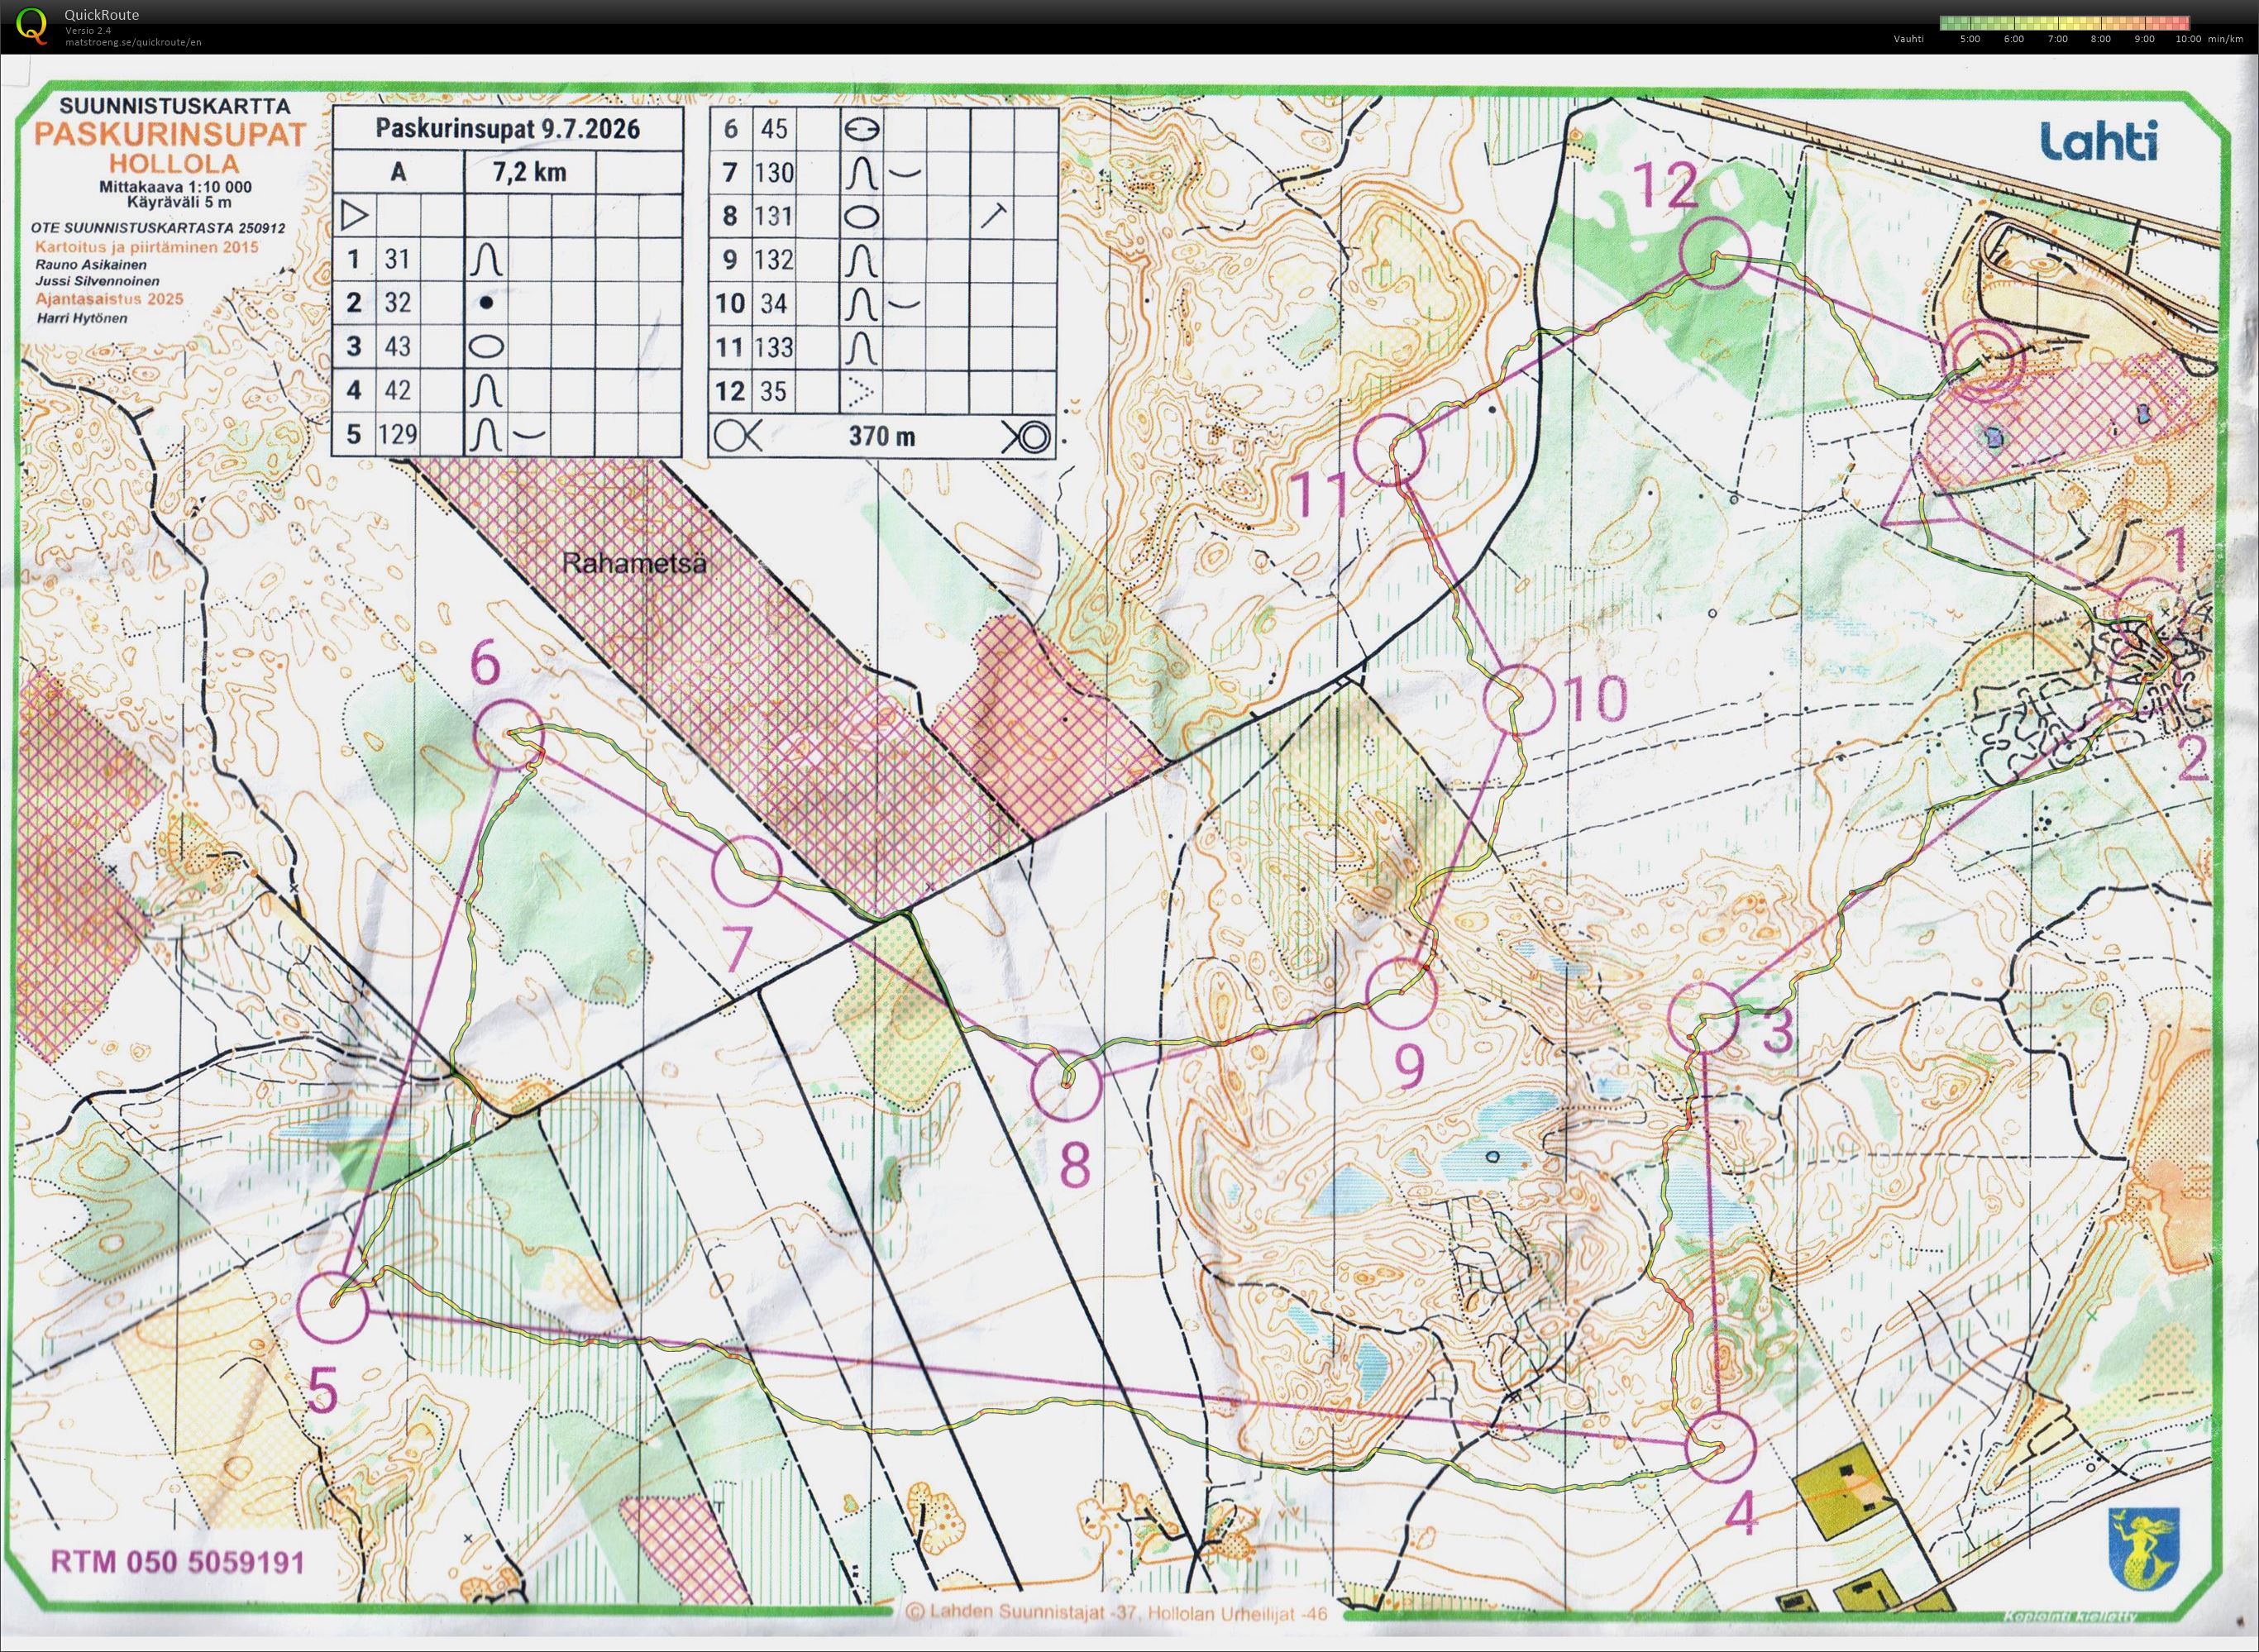This screenshot has width=2259, height=1652.
Task: Click the Lahti logo on the map
Action: (2097, 141)
